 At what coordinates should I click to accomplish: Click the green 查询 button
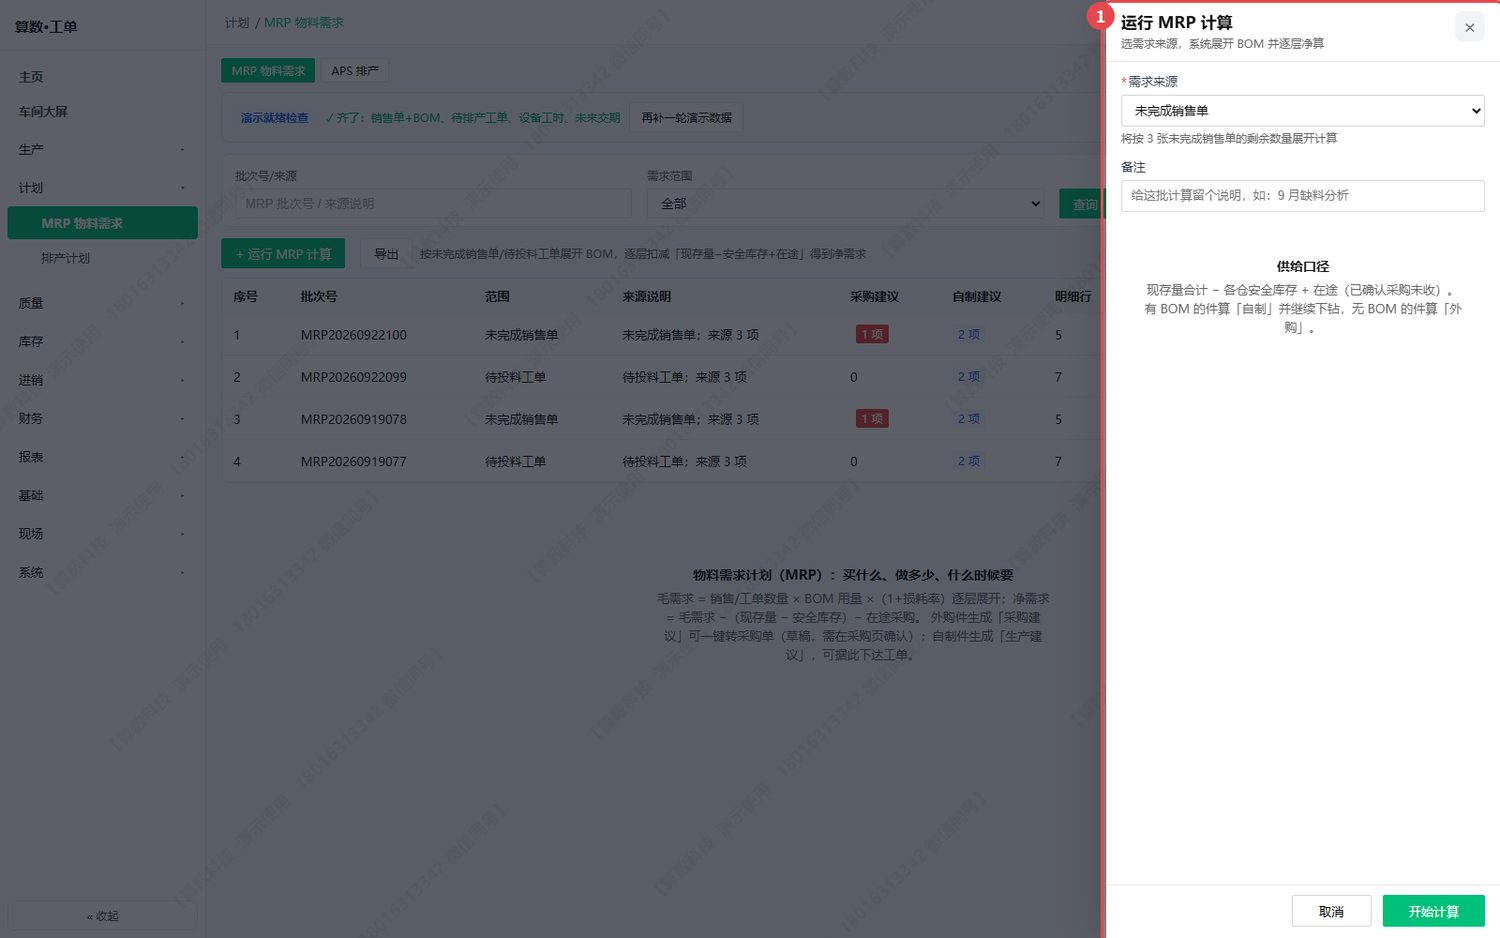click(x=1083, y=204)
